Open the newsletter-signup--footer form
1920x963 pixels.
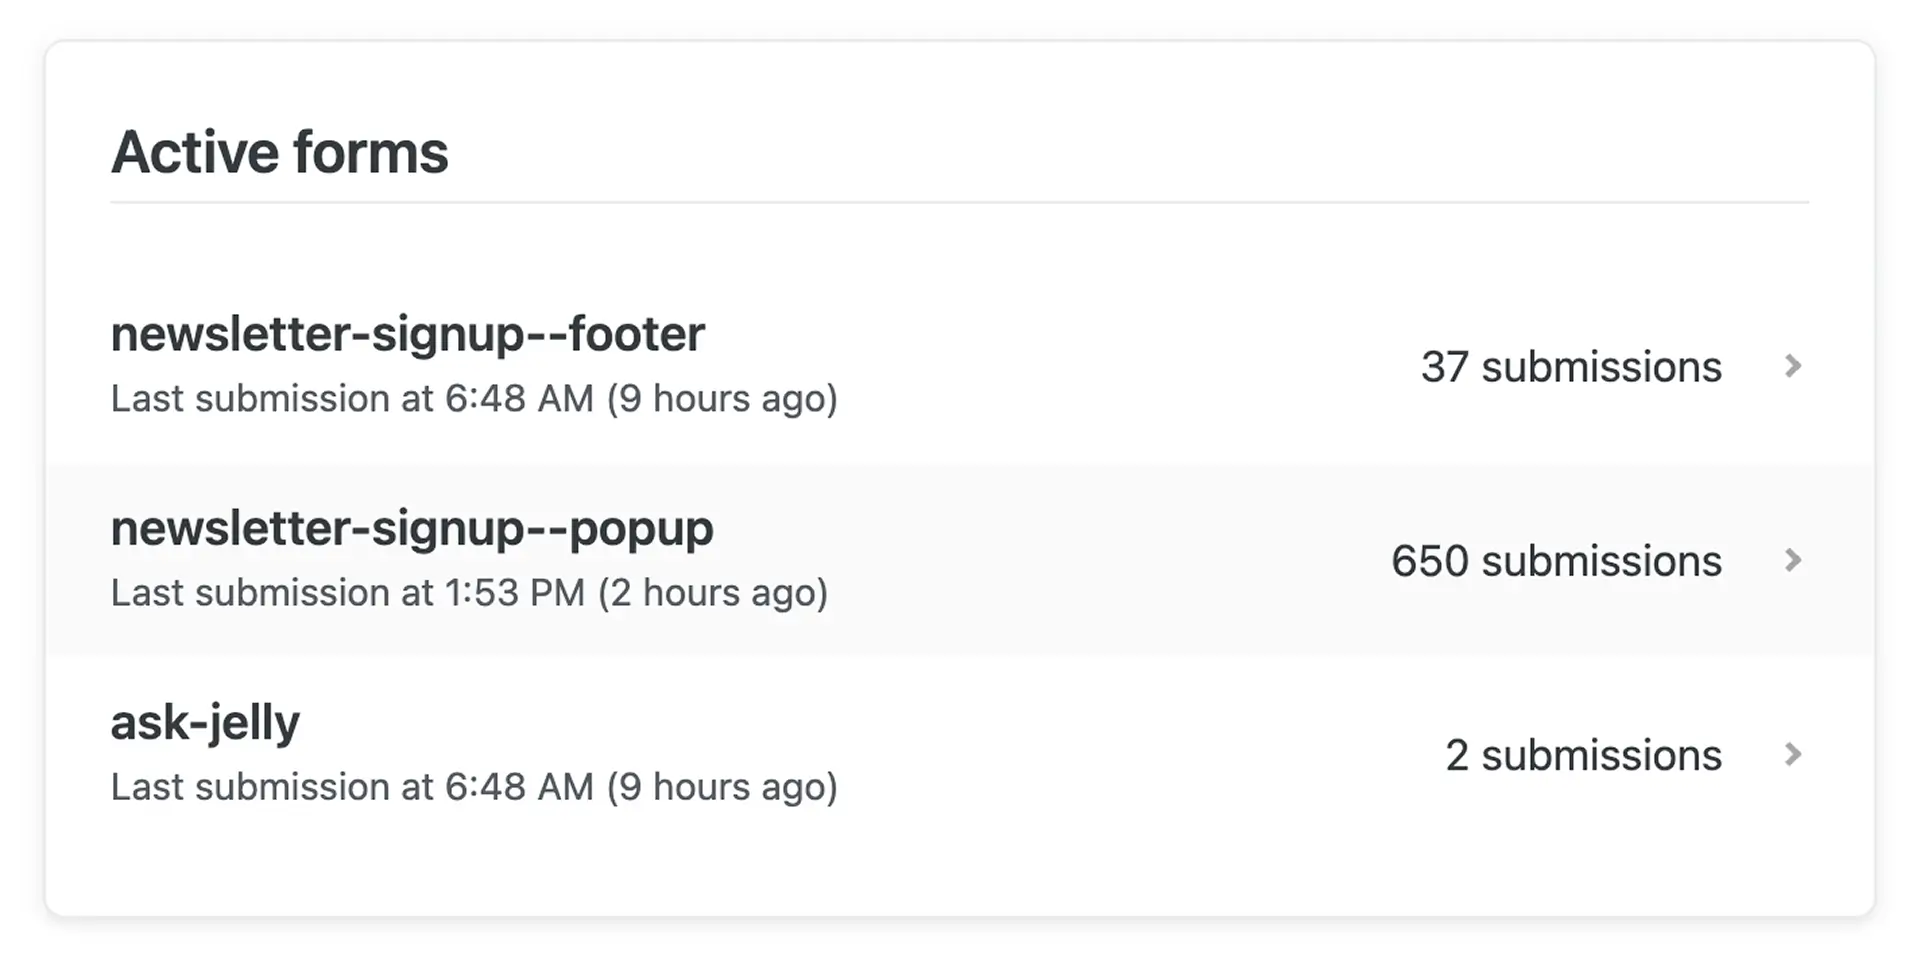click(407, 334)
